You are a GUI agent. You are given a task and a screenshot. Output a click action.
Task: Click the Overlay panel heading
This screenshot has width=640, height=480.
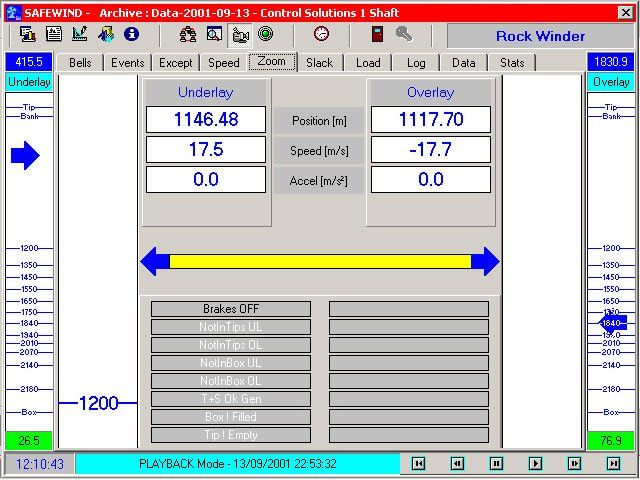click(431, 92)
